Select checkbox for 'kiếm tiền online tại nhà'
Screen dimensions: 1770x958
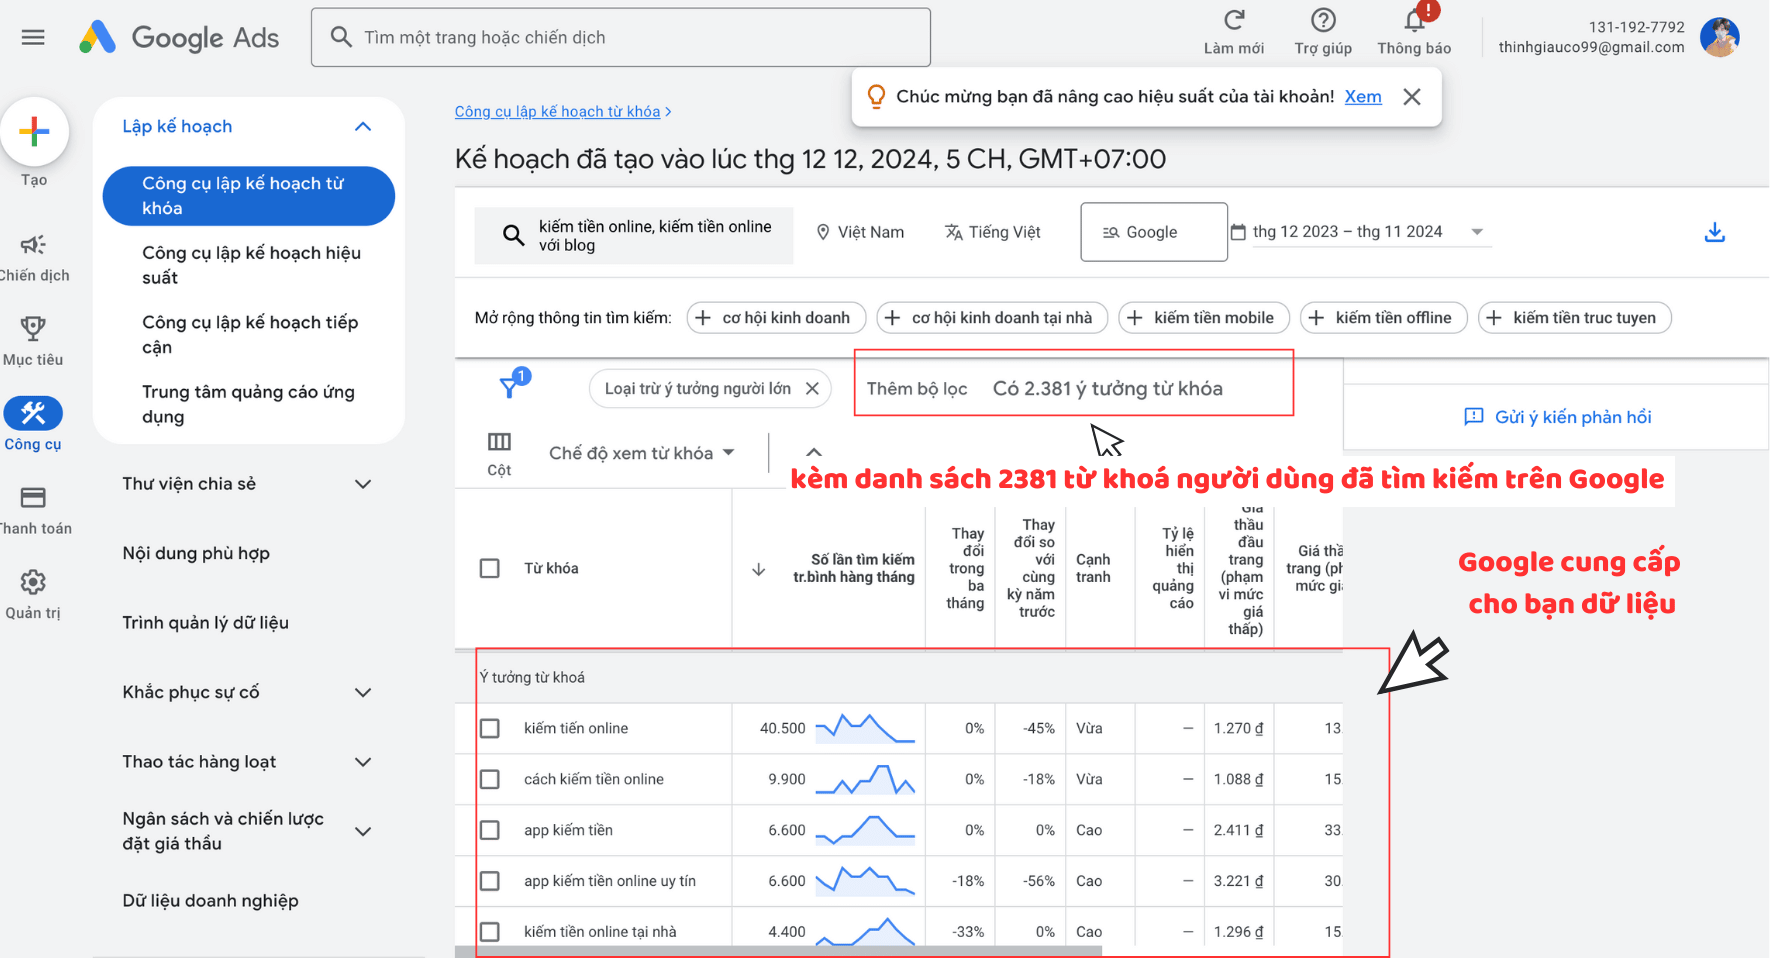490,932
